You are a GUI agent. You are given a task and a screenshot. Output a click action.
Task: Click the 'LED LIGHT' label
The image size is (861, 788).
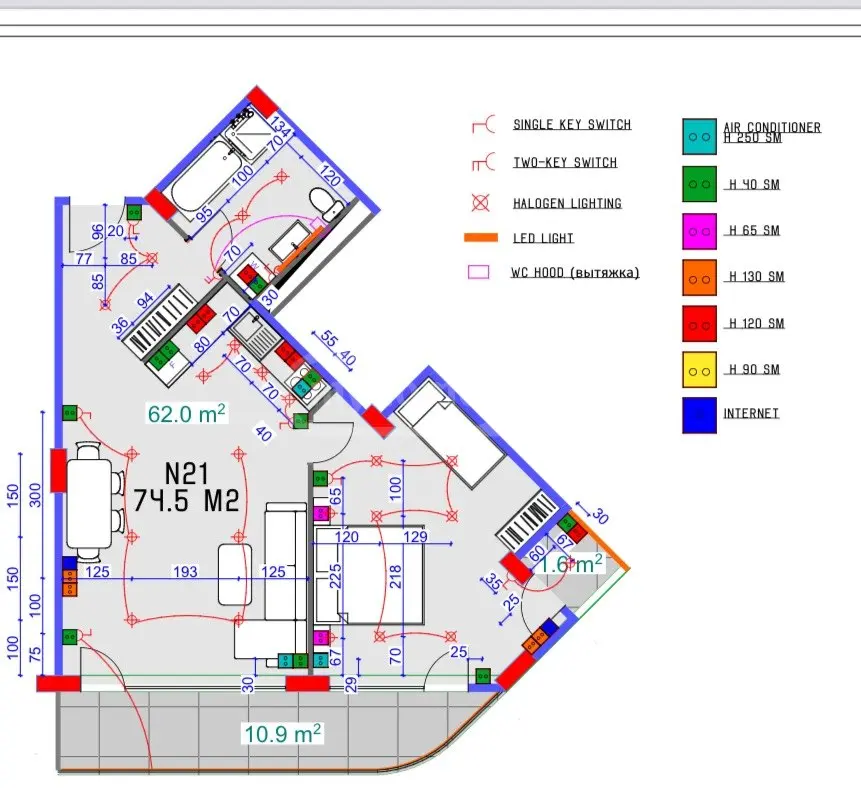pyautogui.click(x=543, y=238)
